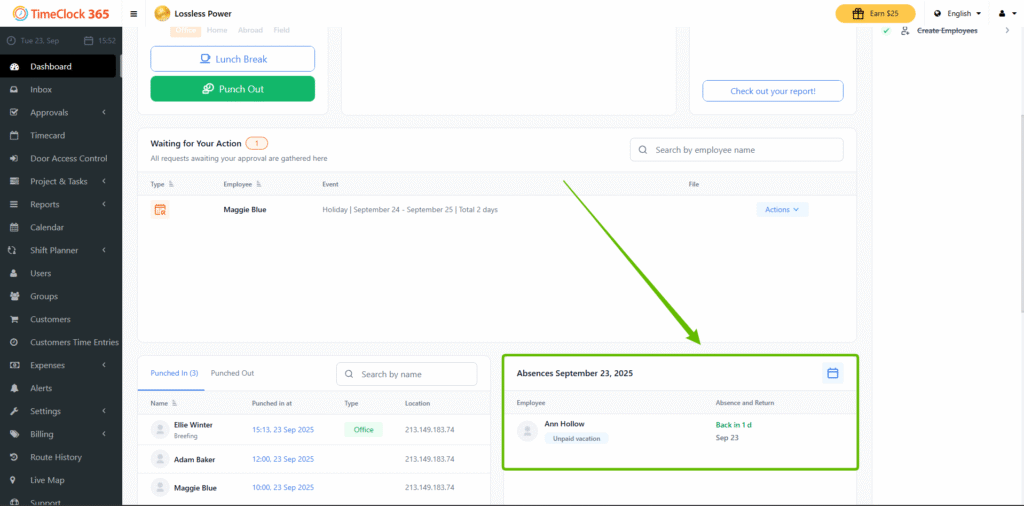
Task: Click Check out your report button
Action: (x=772, y=91)
